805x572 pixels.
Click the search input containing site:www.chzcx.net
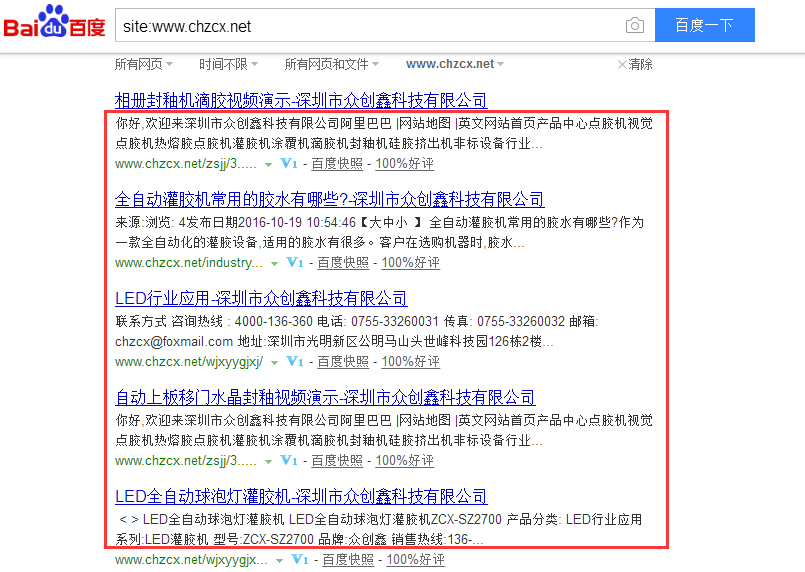point(370,25)
